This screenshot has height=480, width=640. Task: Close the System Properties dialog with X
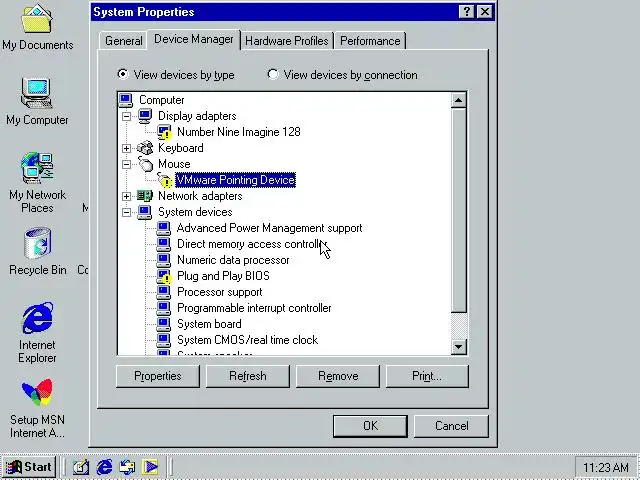click(x=484, y=12)
